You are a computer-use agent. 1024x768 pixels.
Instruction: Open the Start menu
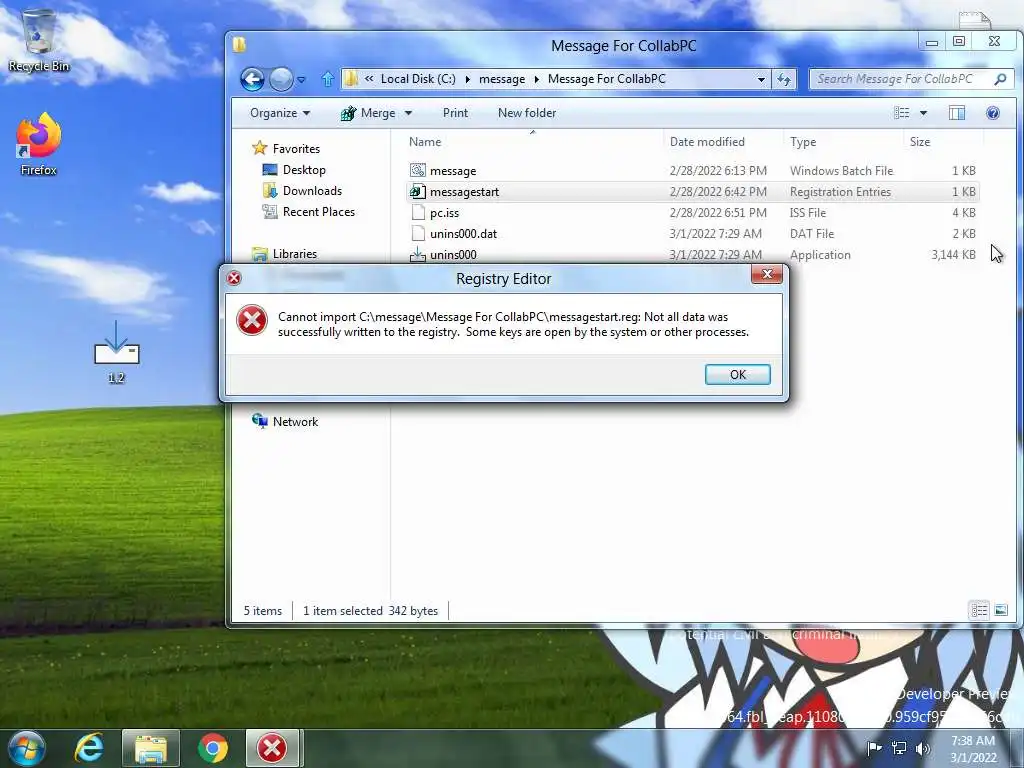click(x=25, y=748)
